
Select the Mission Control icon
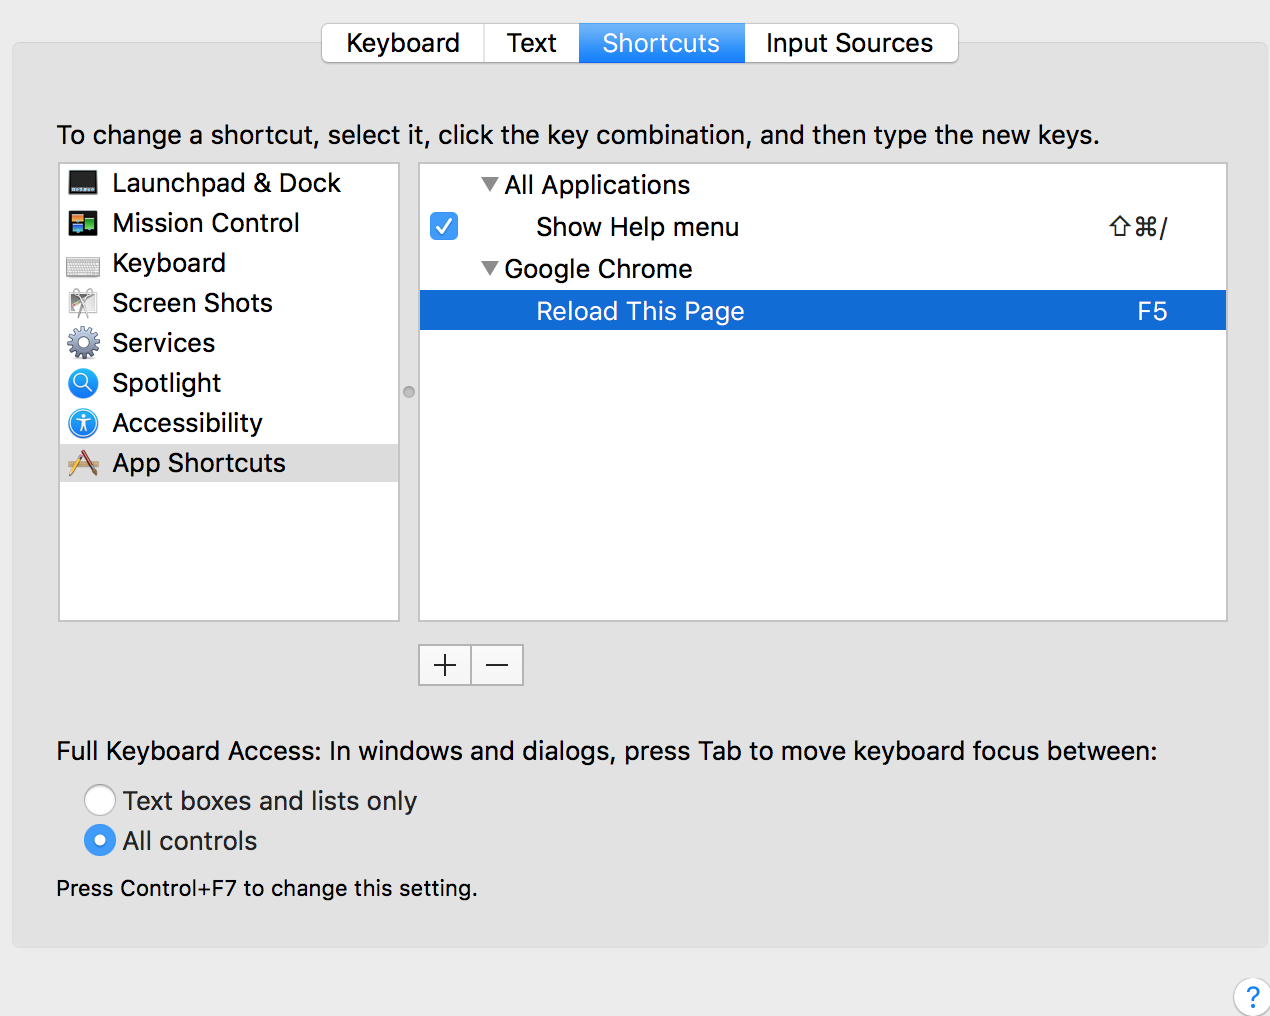pyautogui.click(x=83, y=223)
